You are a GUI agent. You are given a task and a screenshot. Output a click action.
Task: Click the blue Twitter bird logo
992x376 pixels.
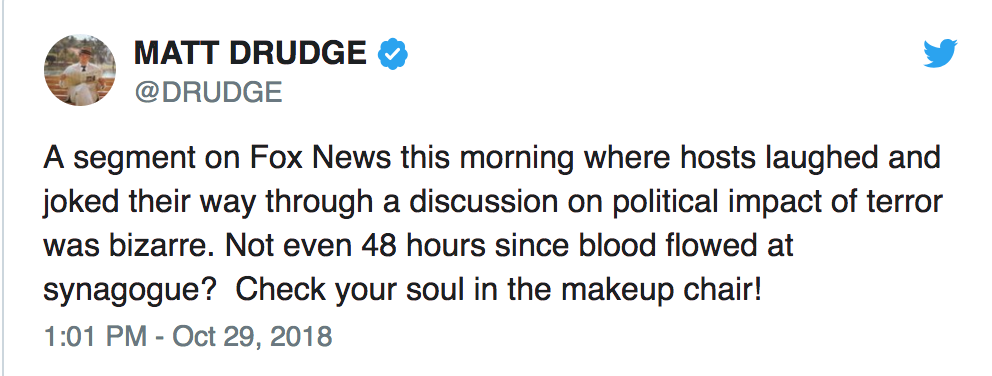tap(939, 53)
